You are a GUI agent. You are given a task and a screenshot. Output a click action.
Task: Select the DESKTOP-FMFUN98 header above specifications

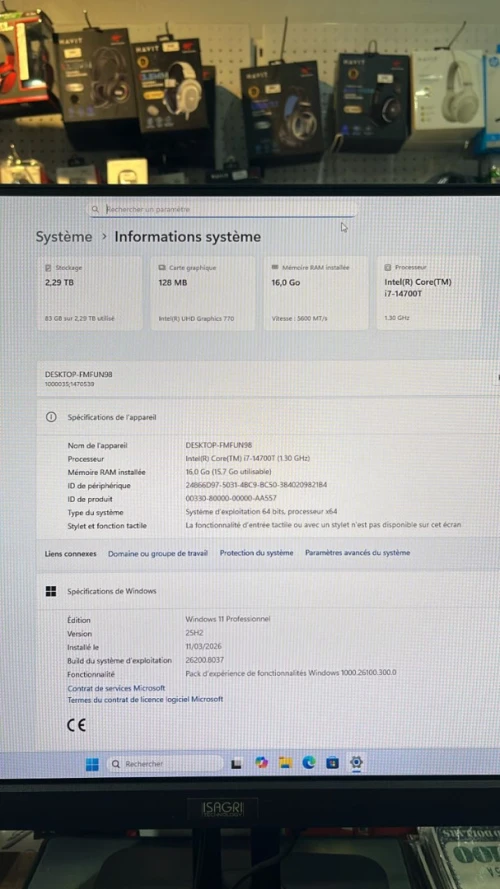coord(78,374)
